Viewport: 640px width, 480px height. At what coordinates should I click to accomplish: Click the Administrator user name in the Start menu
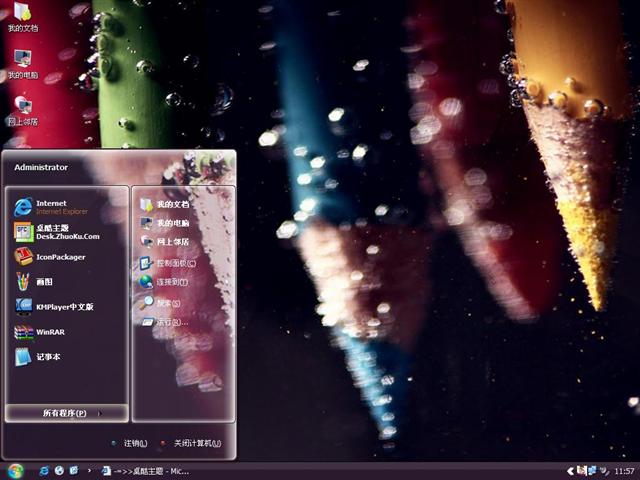click(41, 167)
